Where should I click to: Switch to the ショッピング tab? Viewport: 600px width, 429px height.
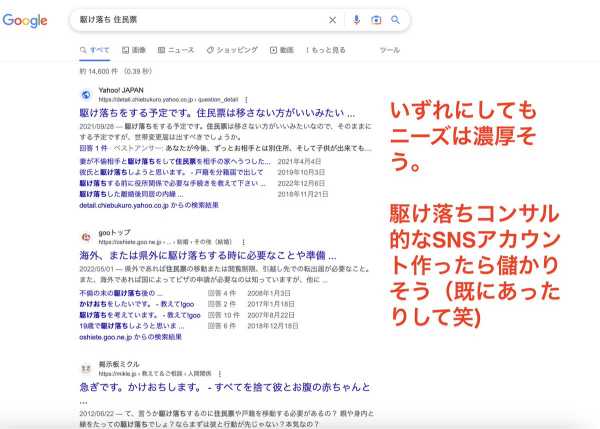click(x=232, y=50)
